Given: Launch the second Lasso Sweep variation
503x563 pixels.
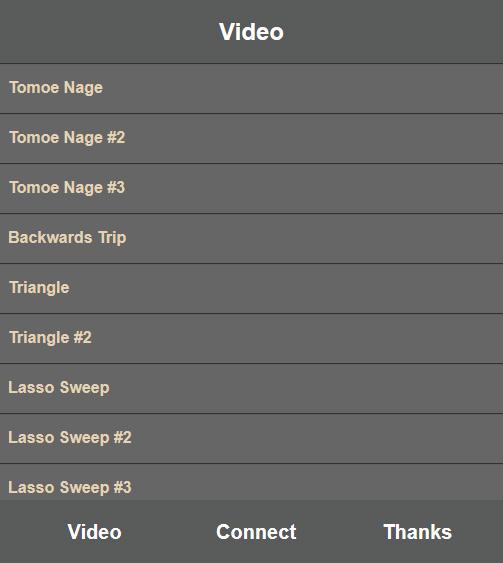Looking at the screenshot, I should (251, 438).
